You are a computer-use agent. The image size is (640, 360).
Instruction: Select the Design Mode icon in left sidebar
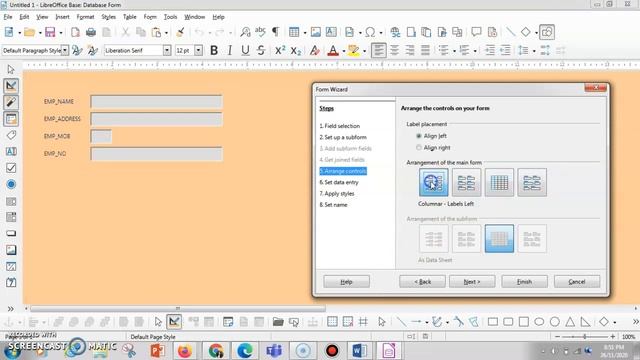(11, 86)
